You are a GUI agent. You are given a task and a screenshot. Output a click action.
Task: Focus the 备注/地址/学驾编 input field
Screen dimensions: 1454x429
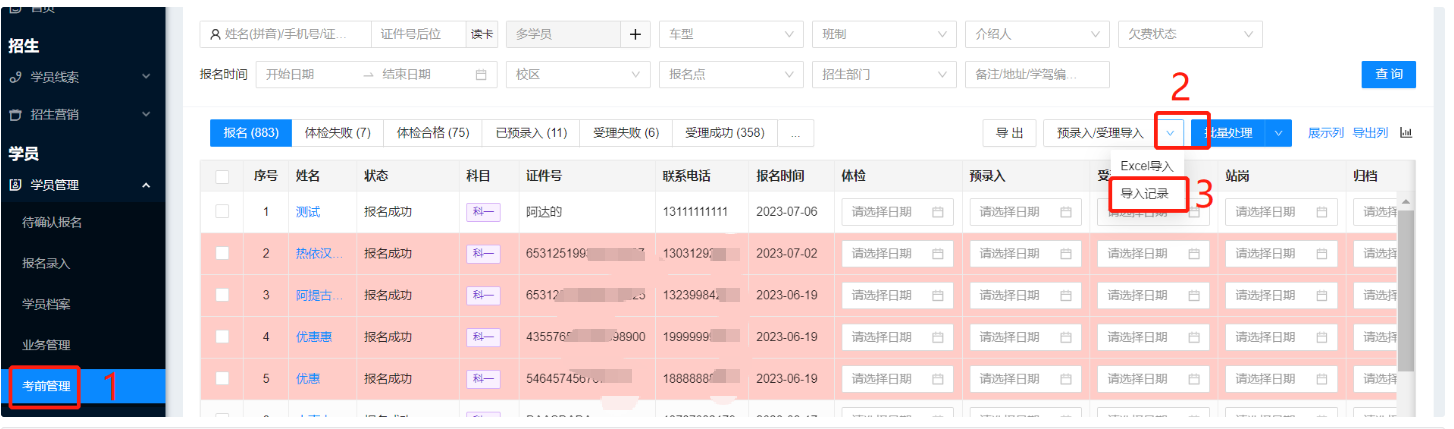point(1037,74)
